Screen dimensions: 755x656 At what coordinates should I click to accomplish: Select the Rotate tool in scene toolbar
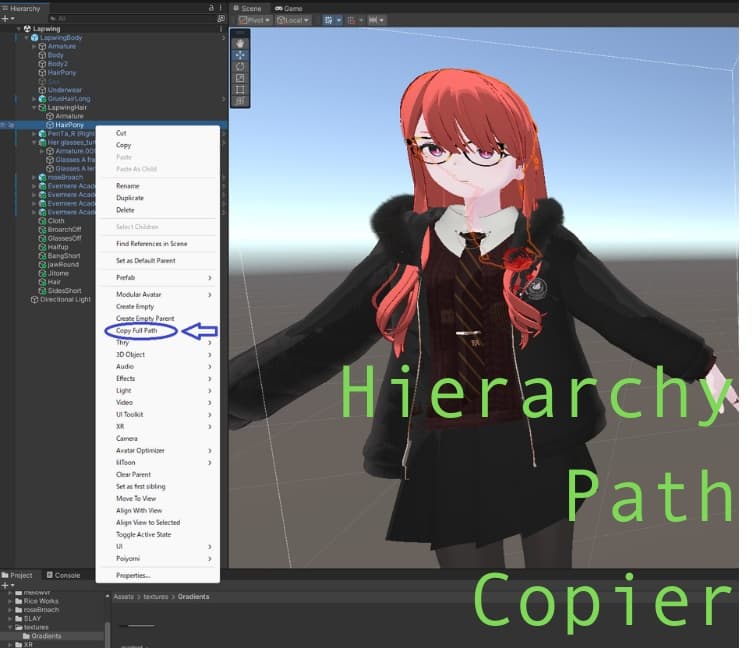[x=240, y=67]
